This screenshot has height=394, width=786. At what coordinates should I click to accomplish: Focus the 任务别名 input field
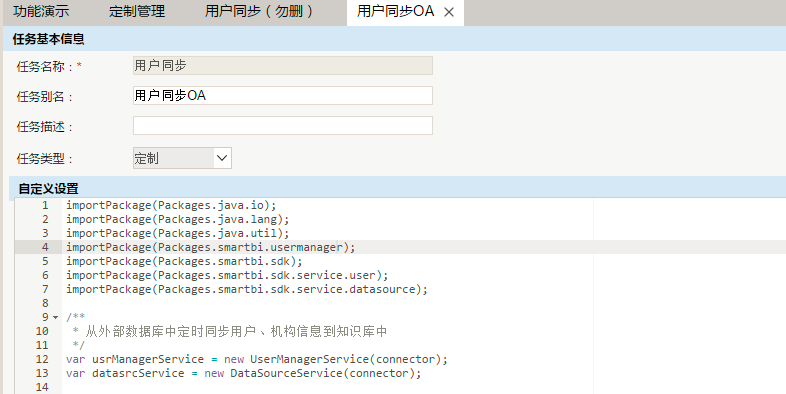pyautogui.click(x=283, y=95)
